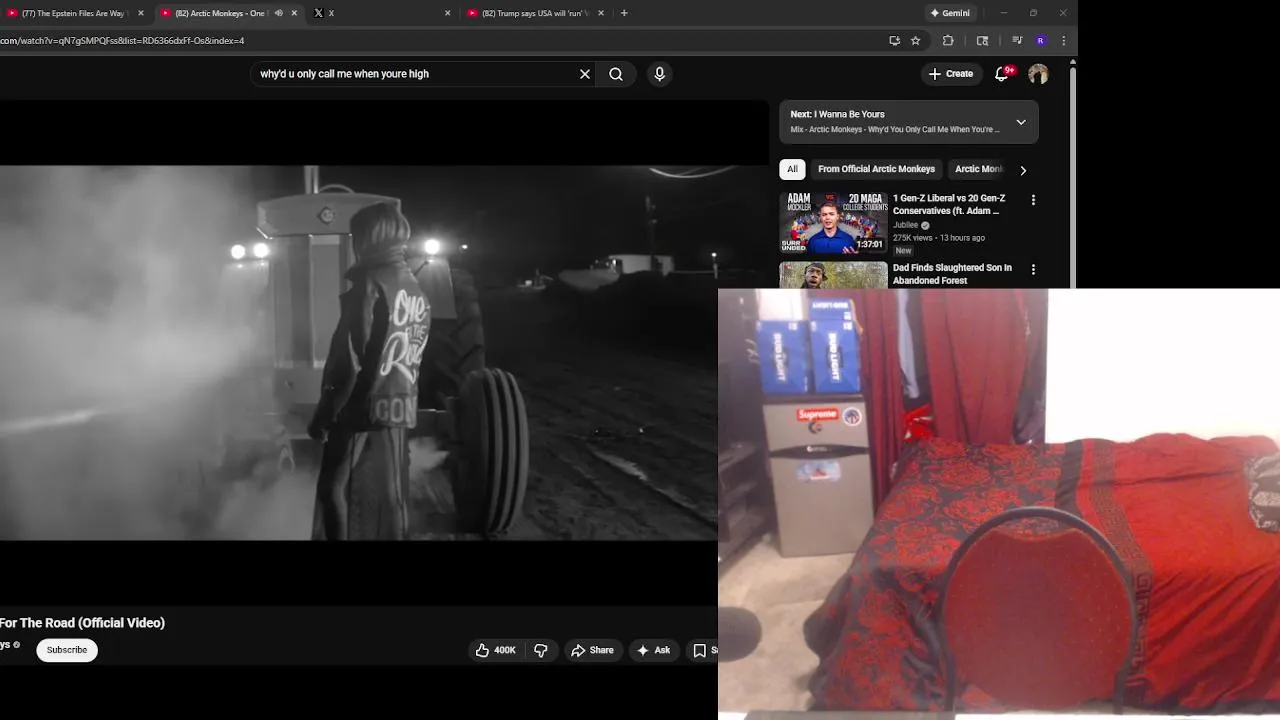Select the All filter chip
Viewport: 1280px width, 720px height.
coord(792,169)
